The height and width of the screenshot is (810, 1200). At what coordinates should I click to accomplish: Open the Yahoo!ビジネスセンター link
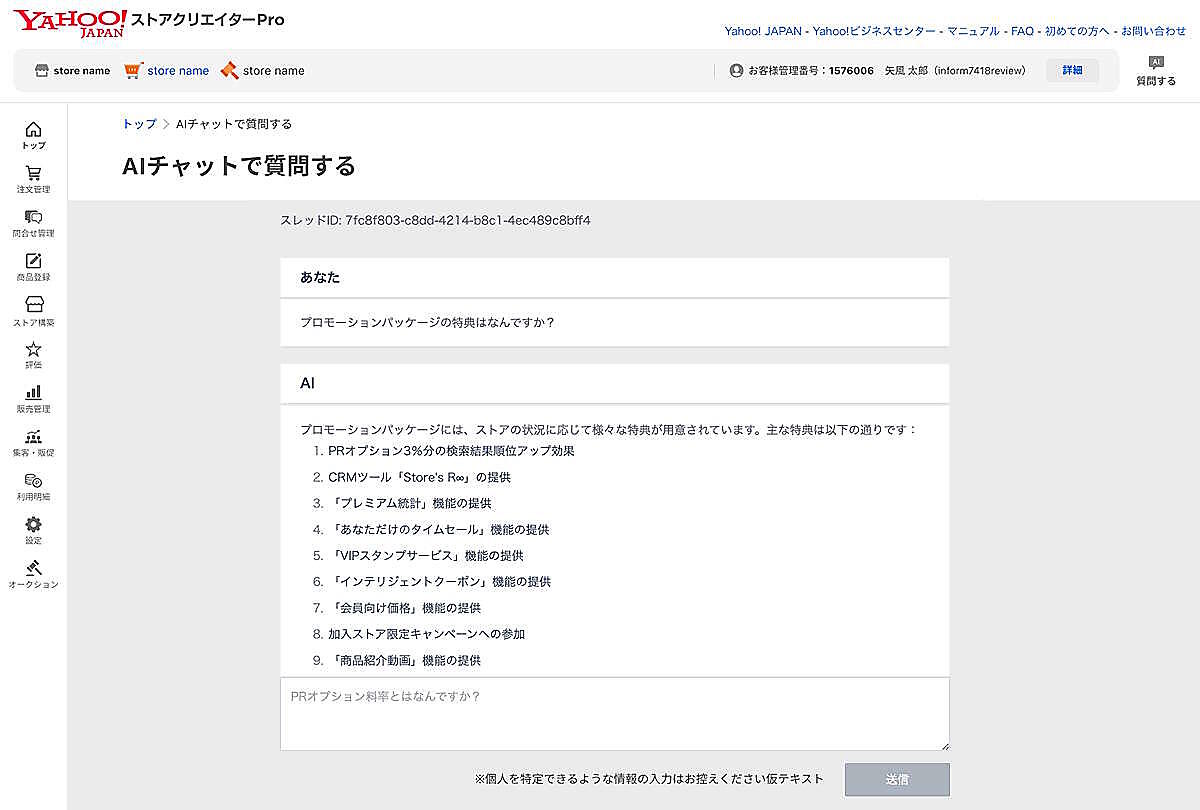874,31
